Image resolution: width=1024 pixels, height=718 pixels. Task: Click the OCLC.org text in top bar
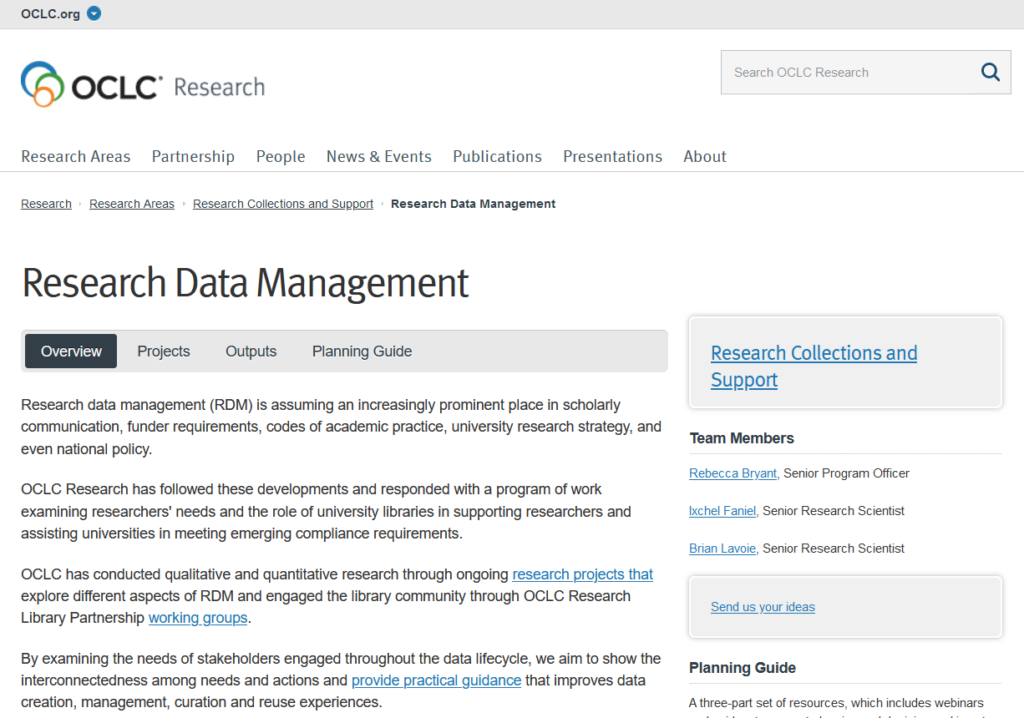(50, 14)
